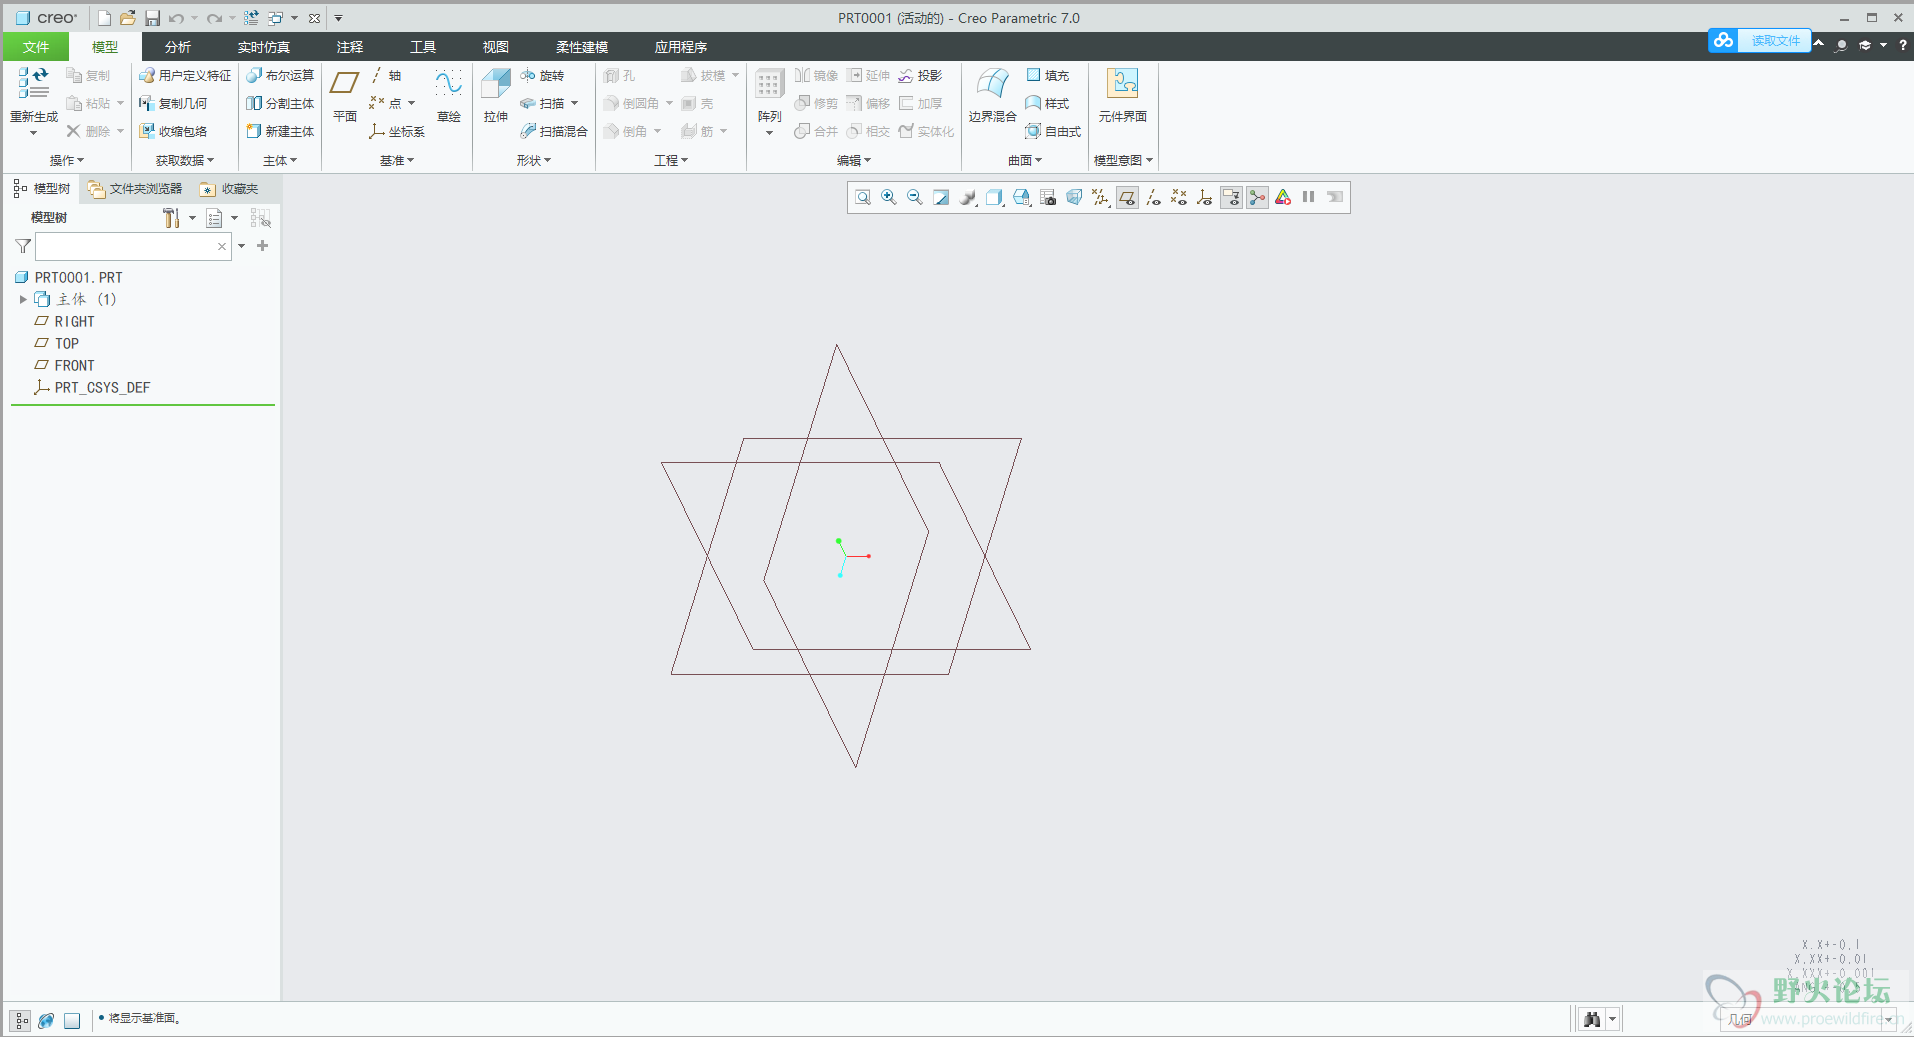Select the Revolve (旋转) tool
Screen dimensions: 1914x1037
pyautogui.click(x=542, y=75)
